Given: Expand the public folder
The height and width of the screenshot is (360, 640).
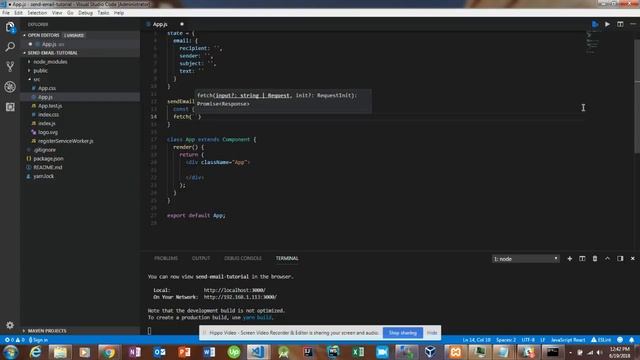Looking at the screenshot, I should pyautogui.click(x=40, y=71).
